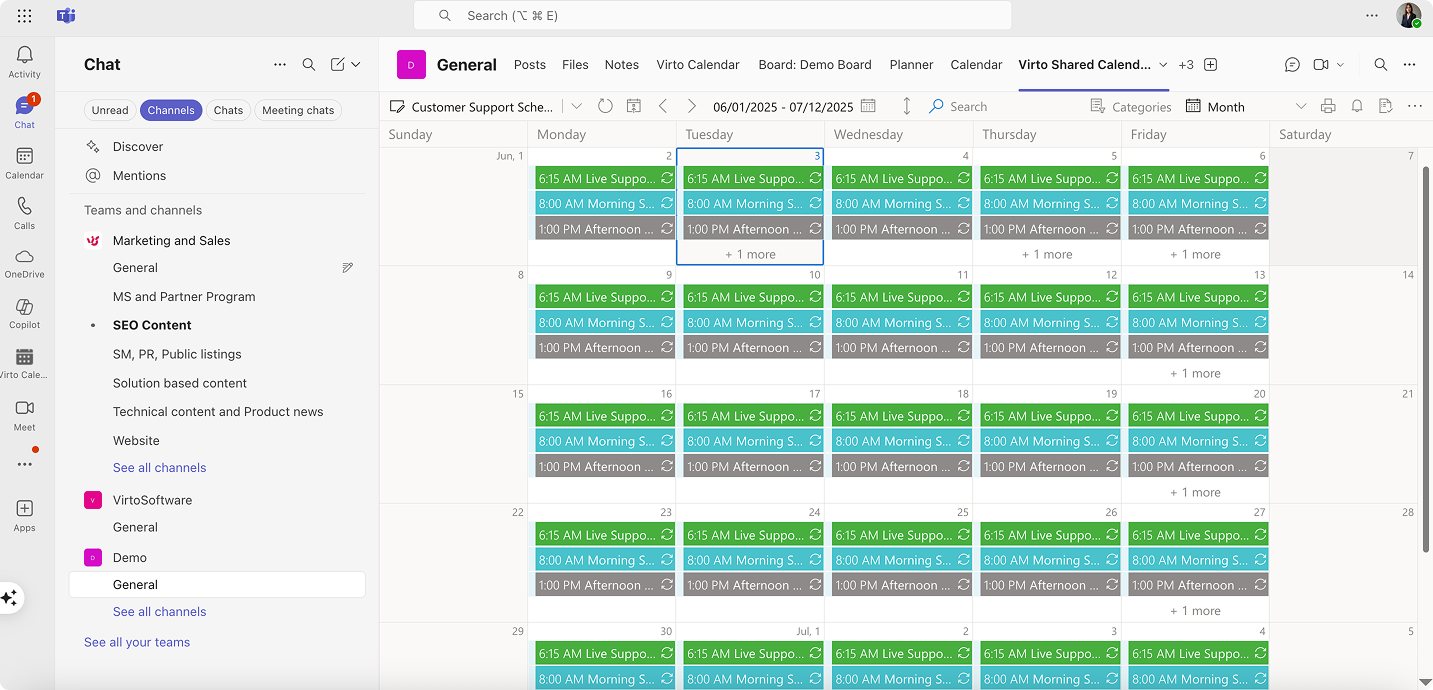Open the print icon in the calendar toolbar
Viewport: 1433px width, 690px height.
click(x=1330, y=106)
